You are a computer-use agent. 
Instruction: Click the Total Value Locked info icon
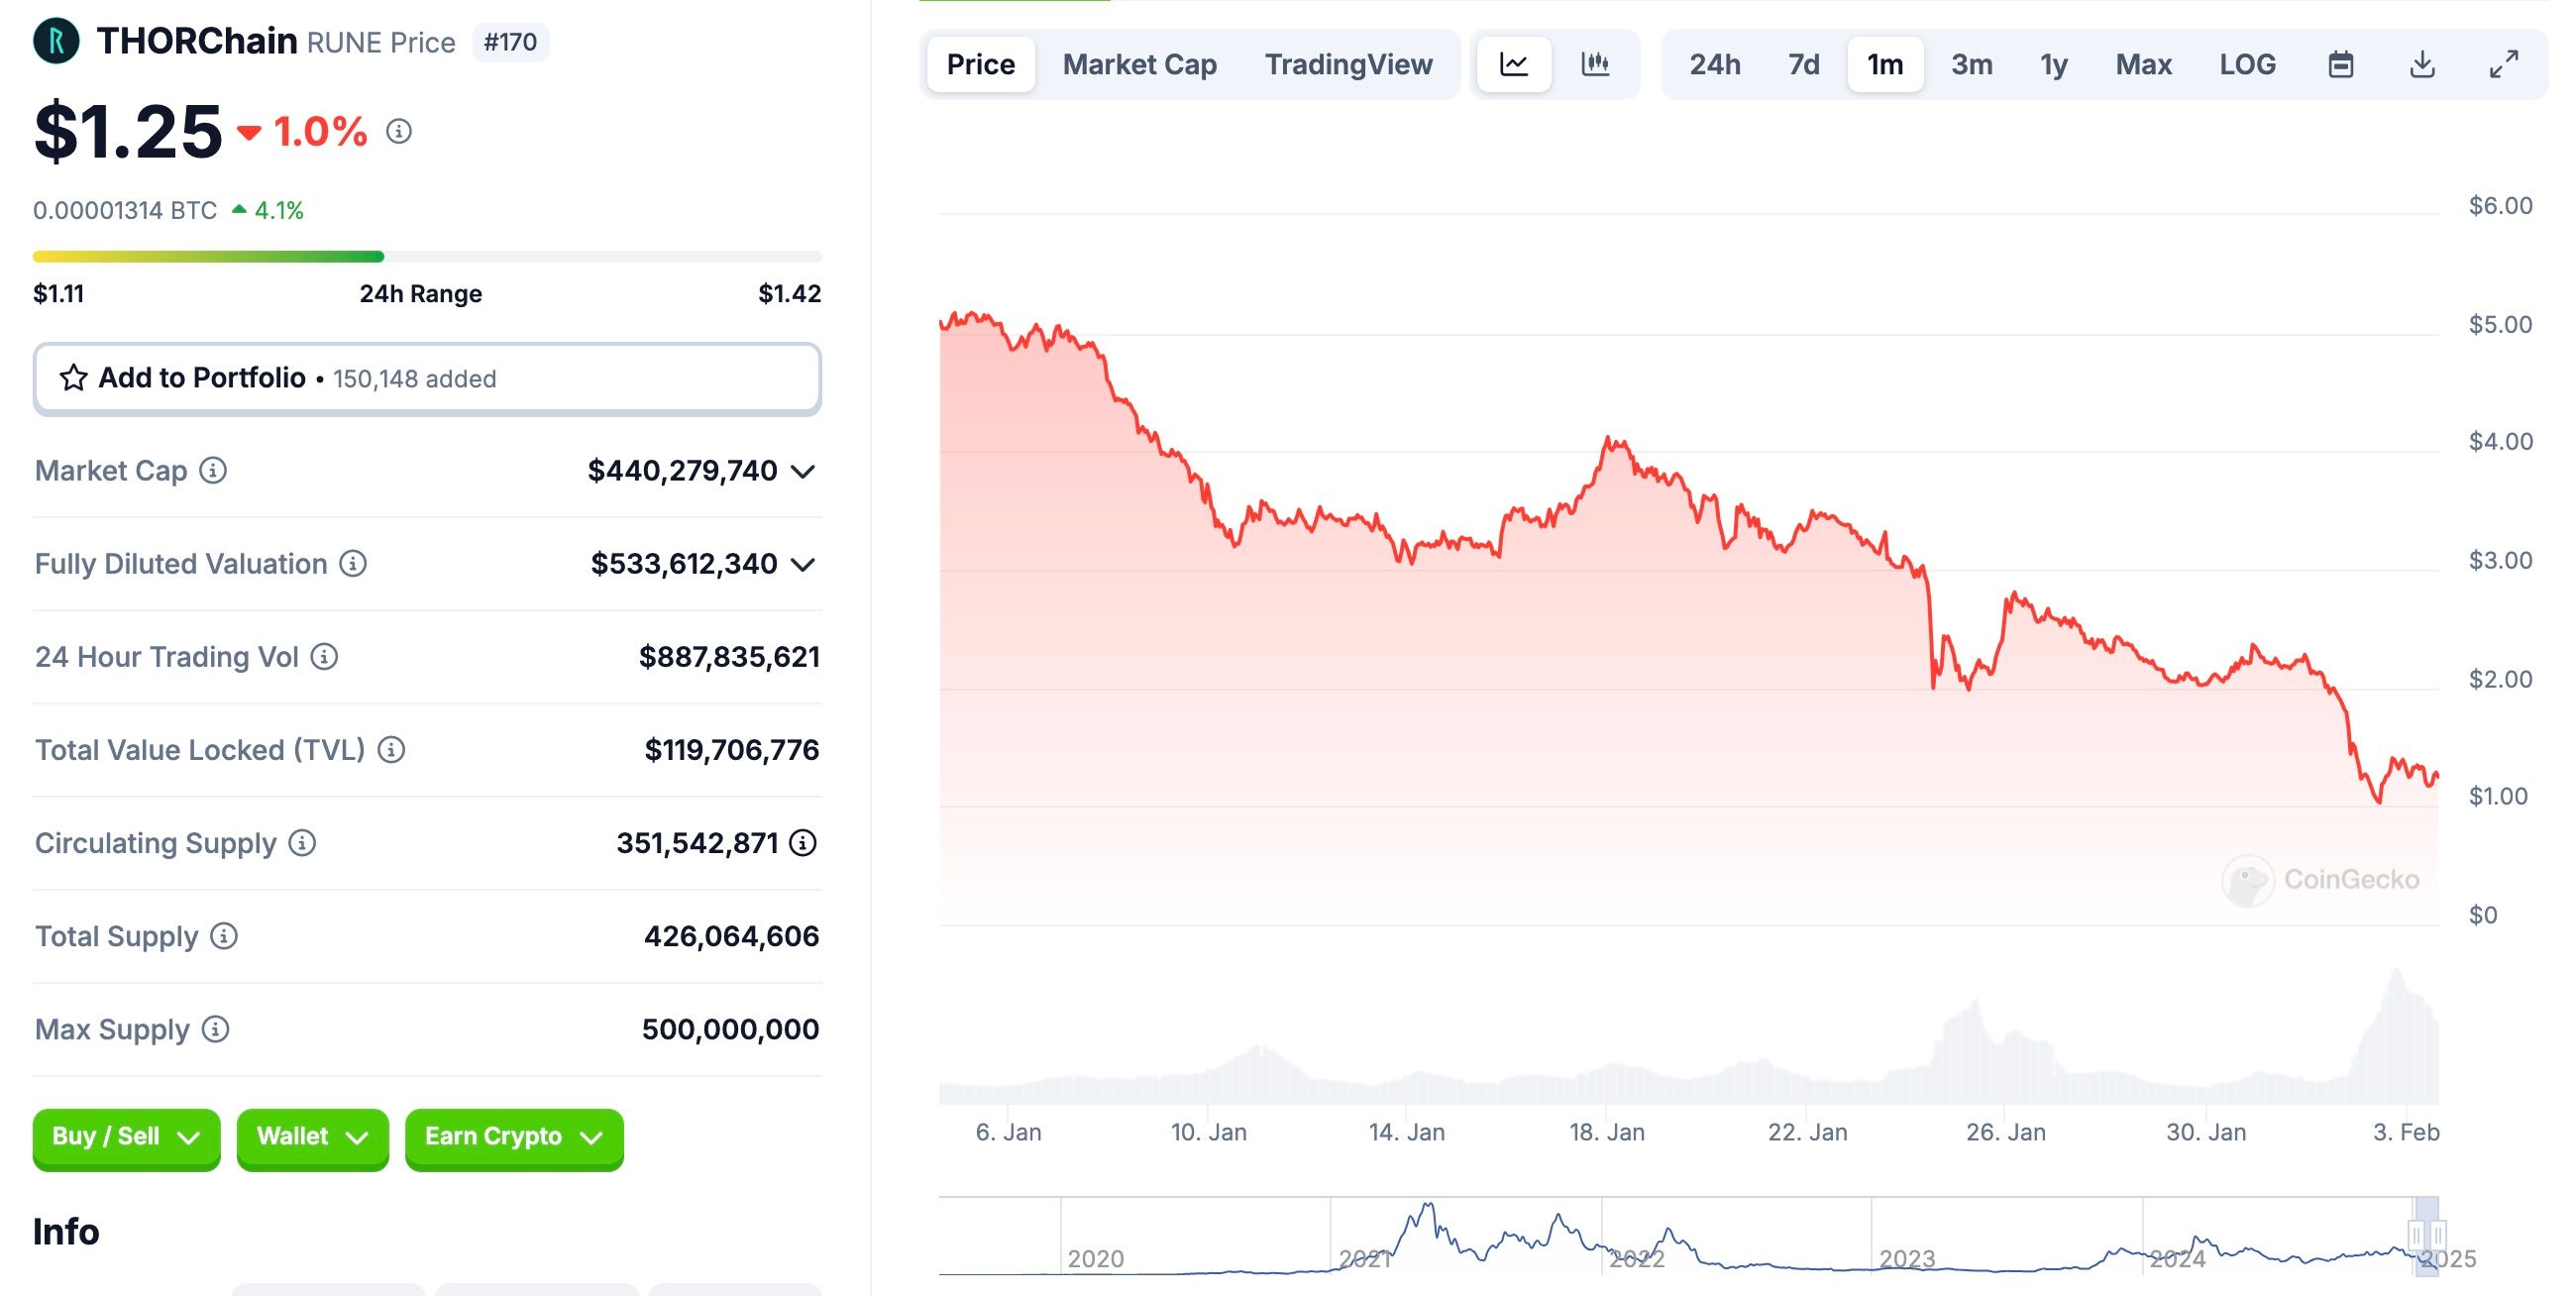tap(391, 750)
